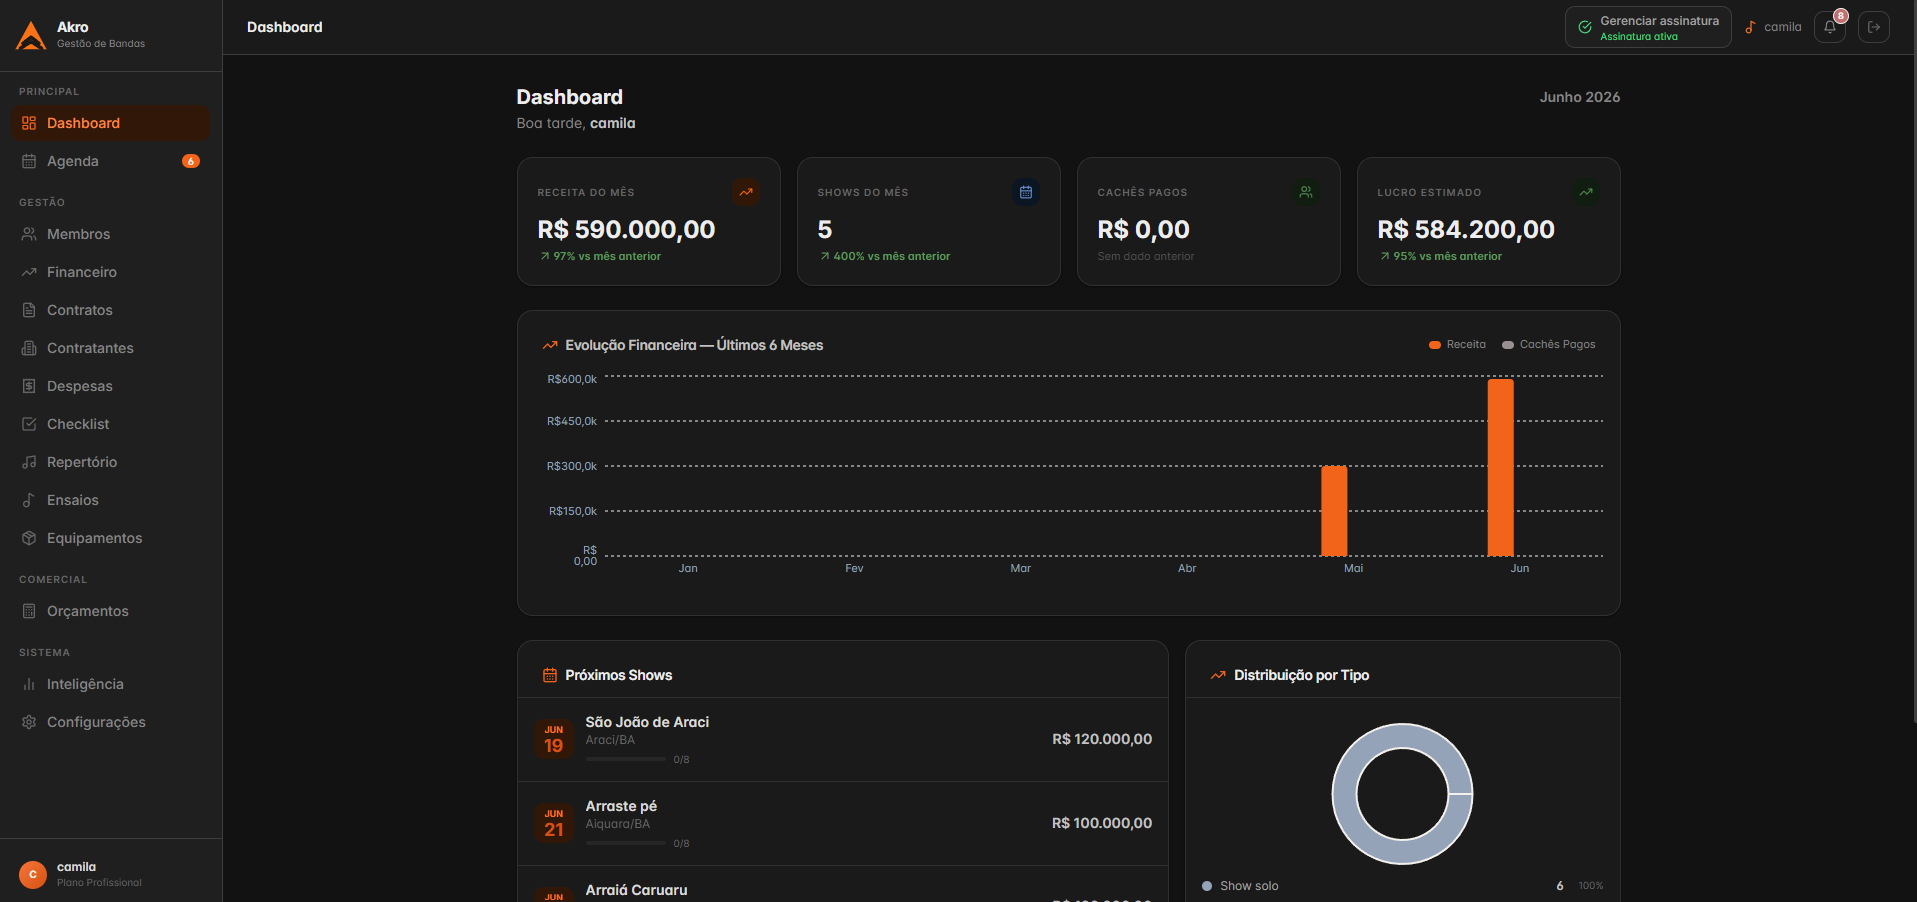Screen dimensions: 1917x902
Task: Go to the Financeiro section
Action: [x=111, y=272]
